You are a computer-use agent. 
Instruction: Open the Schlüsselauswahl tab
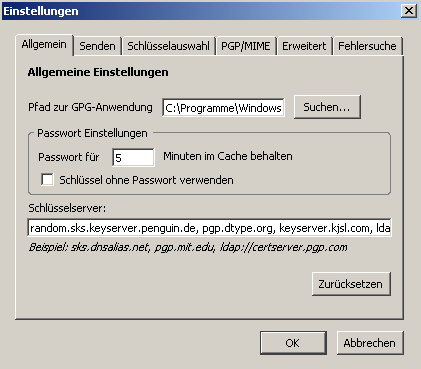pyautogui.click(x=168, y=46)
